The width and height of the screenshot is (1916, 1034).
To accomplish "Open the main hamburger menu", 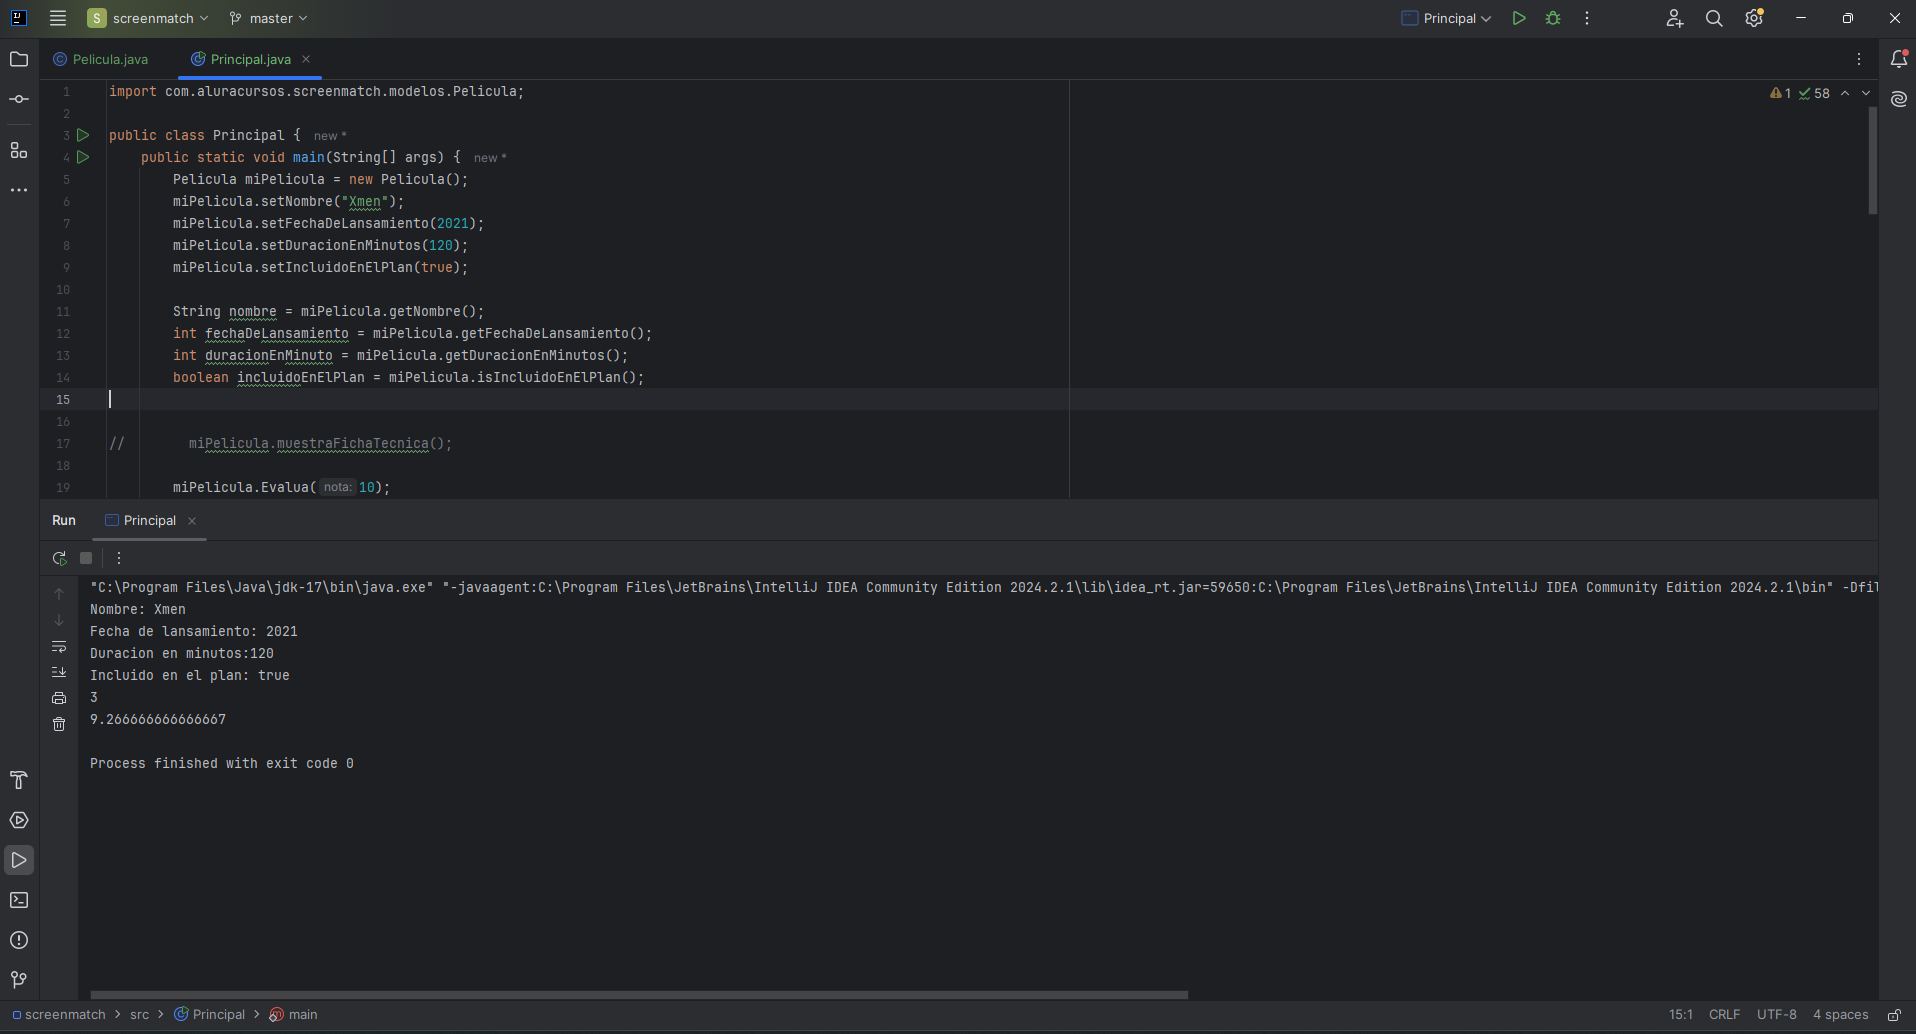I will pos(58,18).
